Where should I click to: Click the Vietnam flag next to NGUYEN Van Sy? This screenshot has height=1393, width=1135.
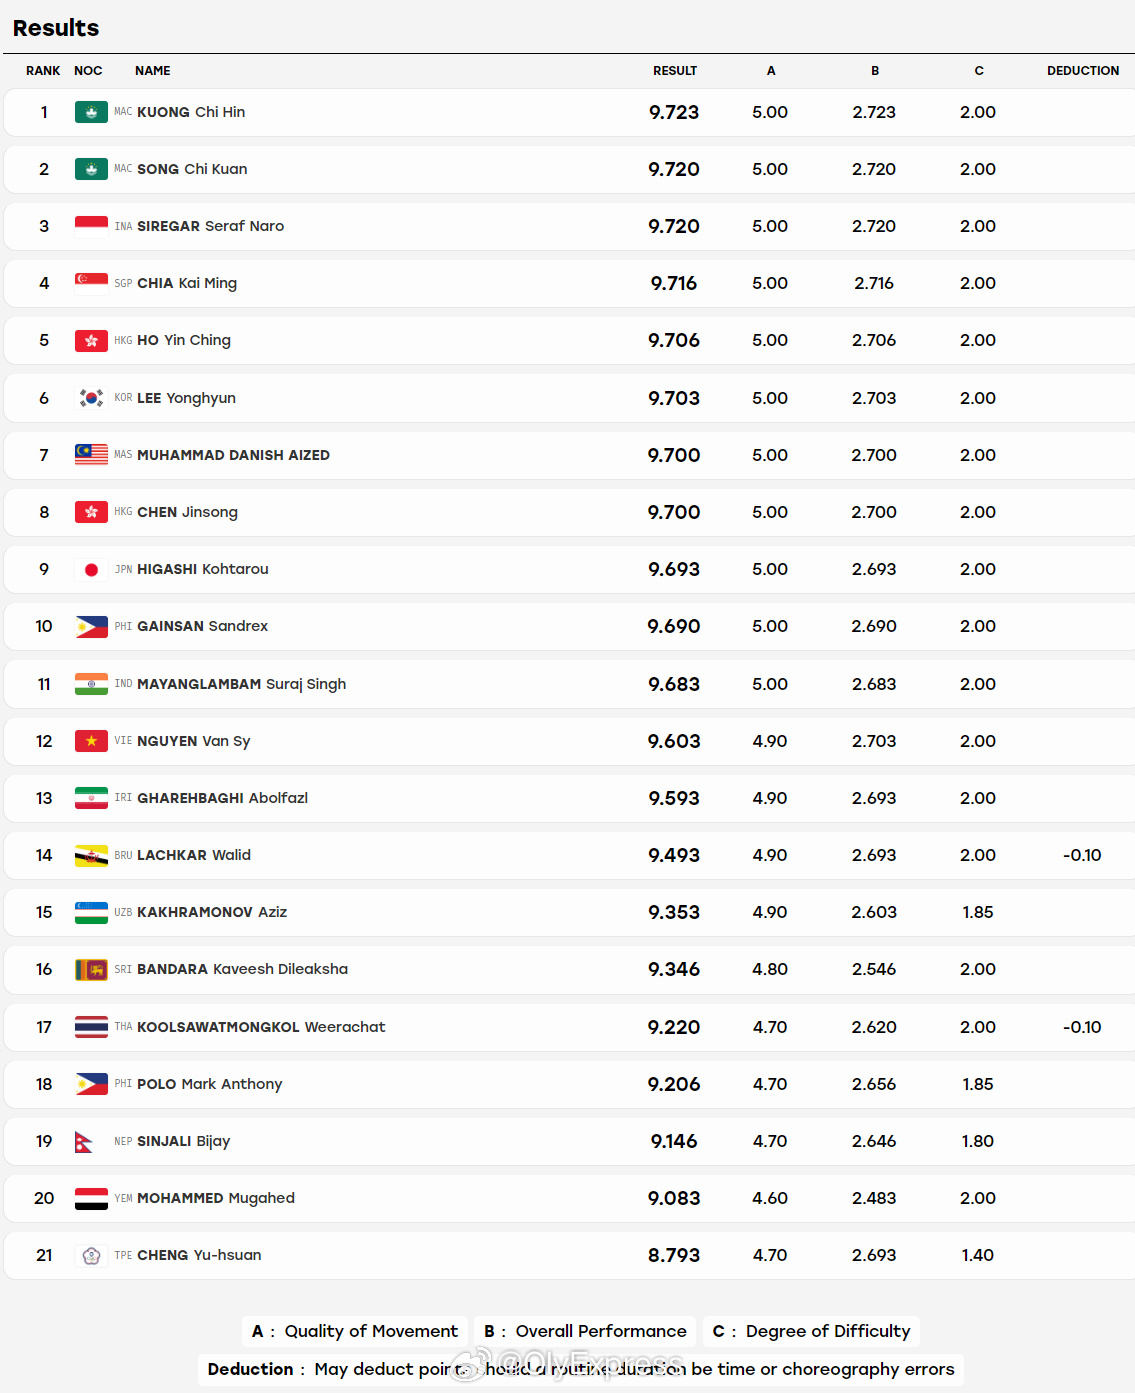tap(91, 741)
